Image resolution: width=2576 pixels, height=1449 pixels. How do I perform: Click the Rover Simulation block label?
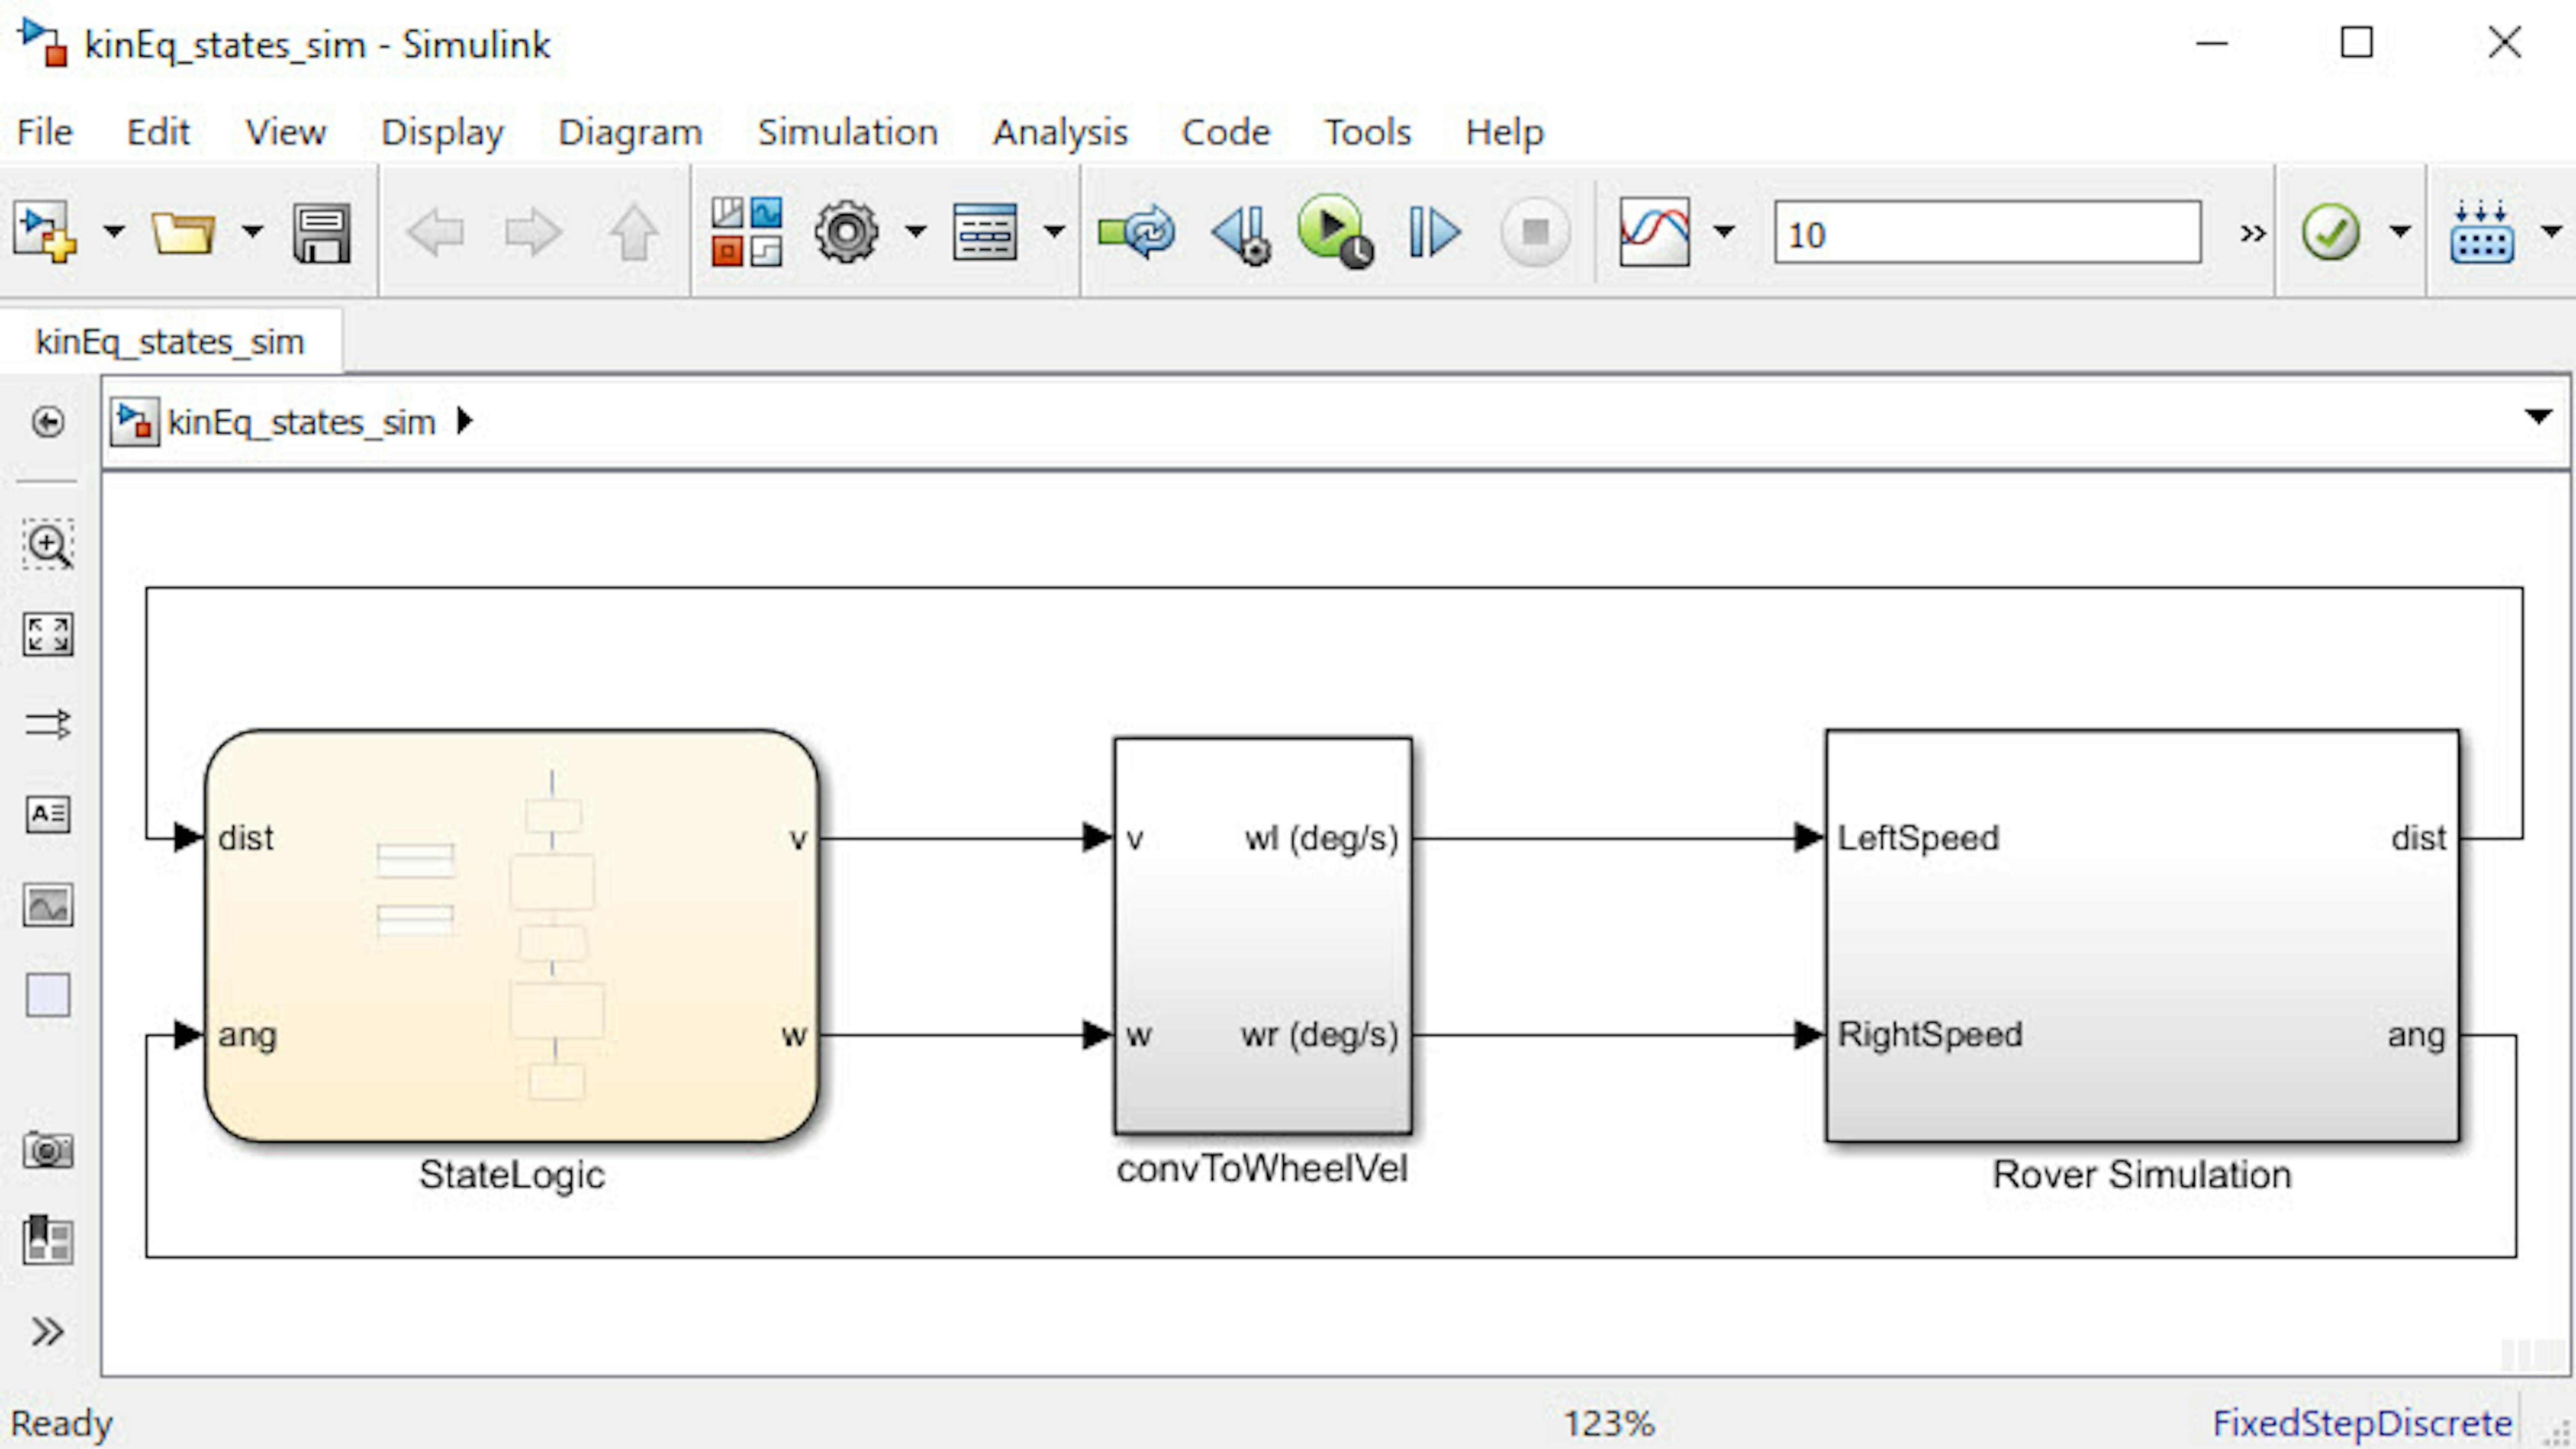click(2142, 1175)
